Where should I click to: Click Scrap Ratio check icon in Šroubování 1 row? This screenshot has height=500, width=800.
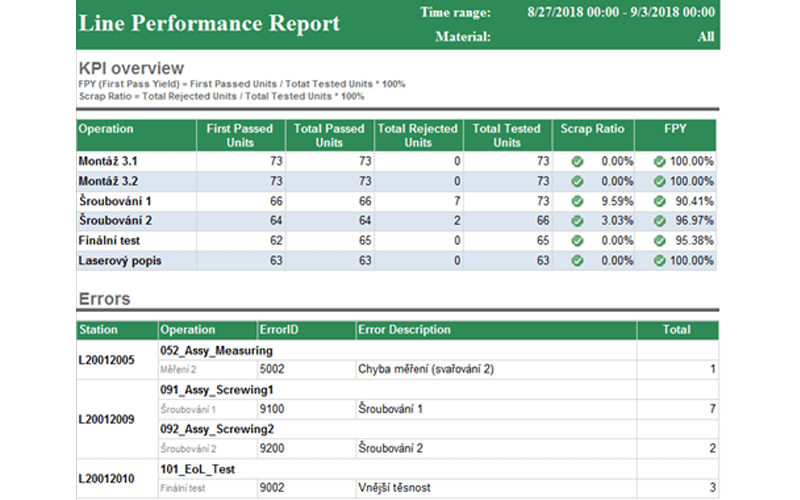click(x=577, y=201)
